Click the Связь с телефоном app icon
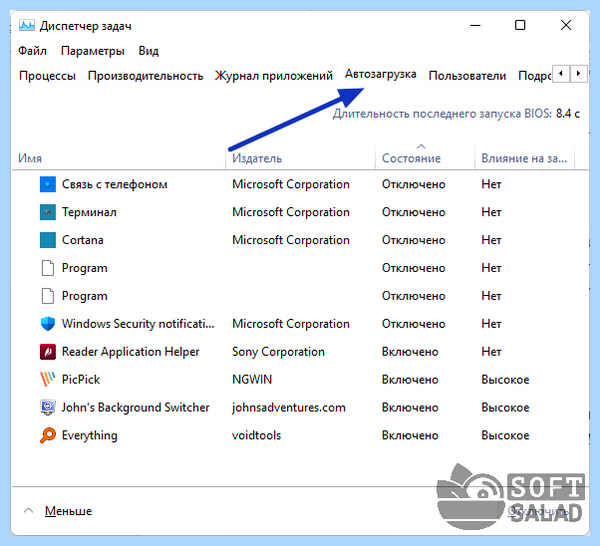 click(48, 184)
